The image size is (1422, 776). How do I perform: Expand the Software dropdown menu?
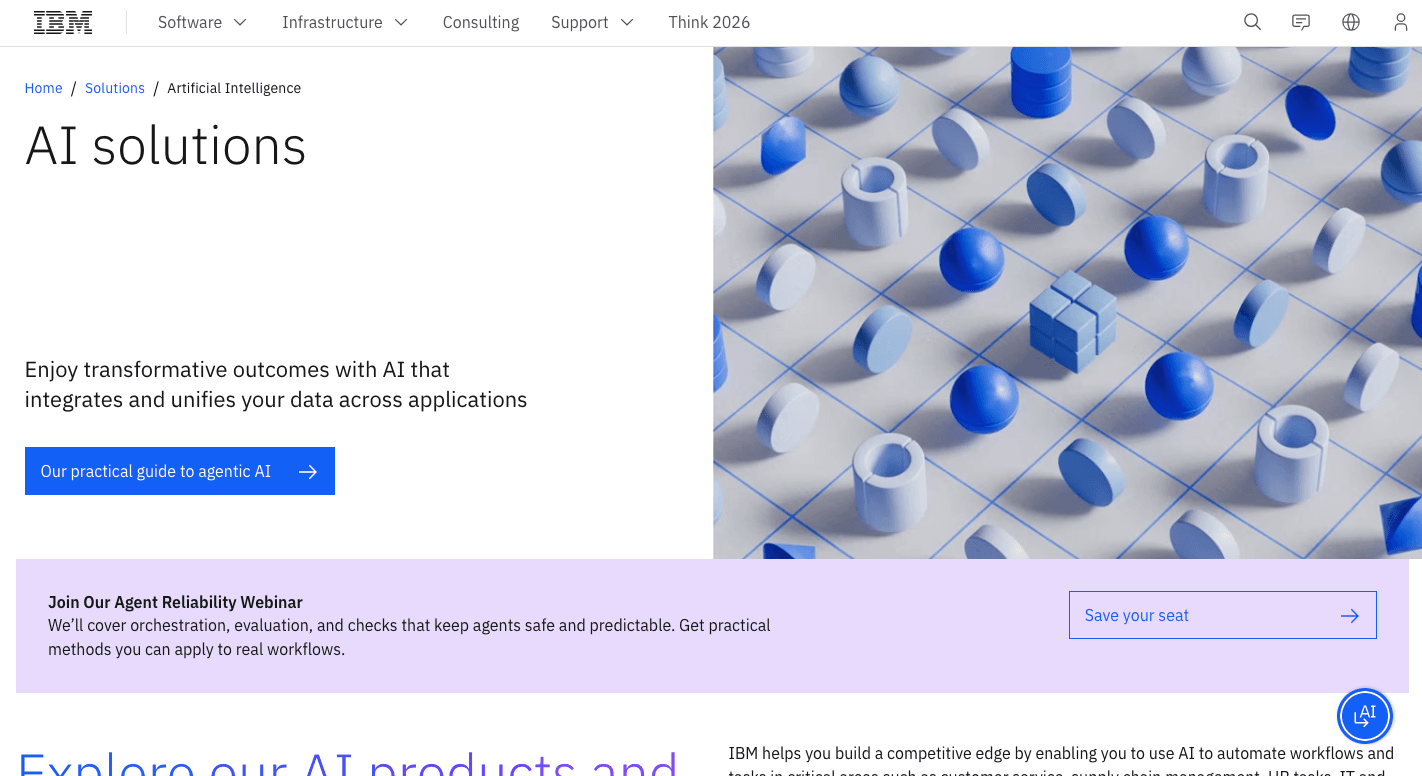click(x=202, y=21)
